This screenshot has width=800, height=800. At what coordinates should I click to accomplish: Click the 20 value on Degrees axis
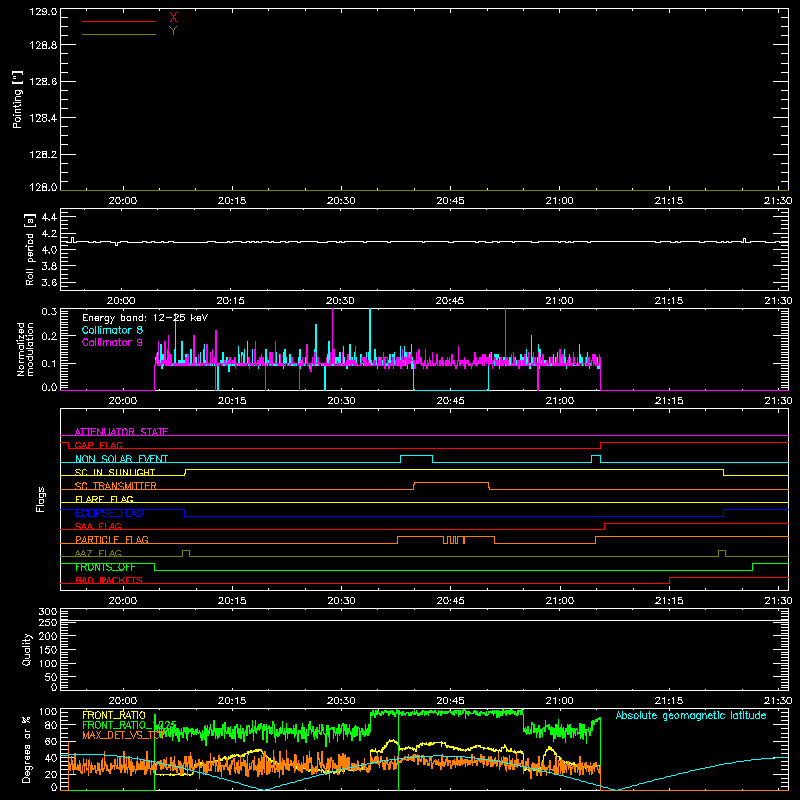click(51, 774)
